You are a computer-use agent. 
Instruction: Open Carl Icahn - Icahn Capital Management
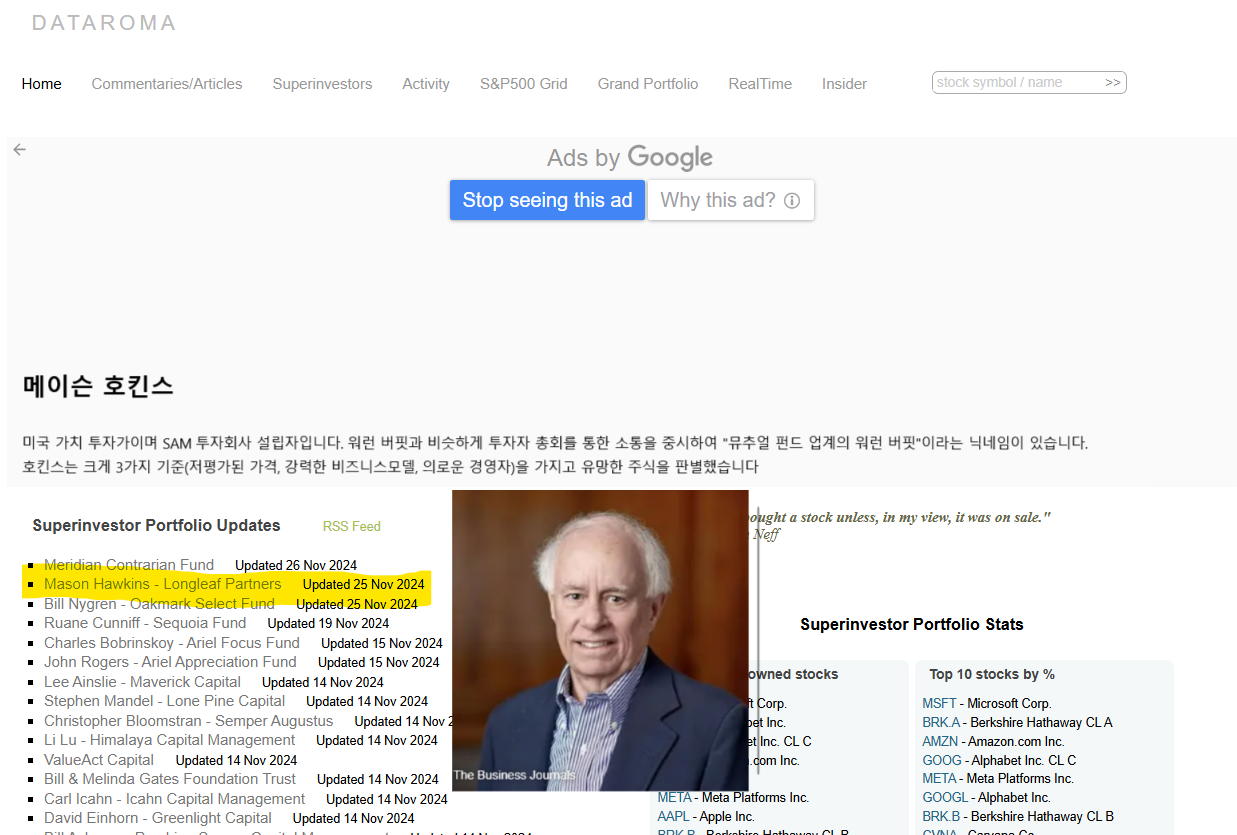pyautogui.click(x=175, y=799)
